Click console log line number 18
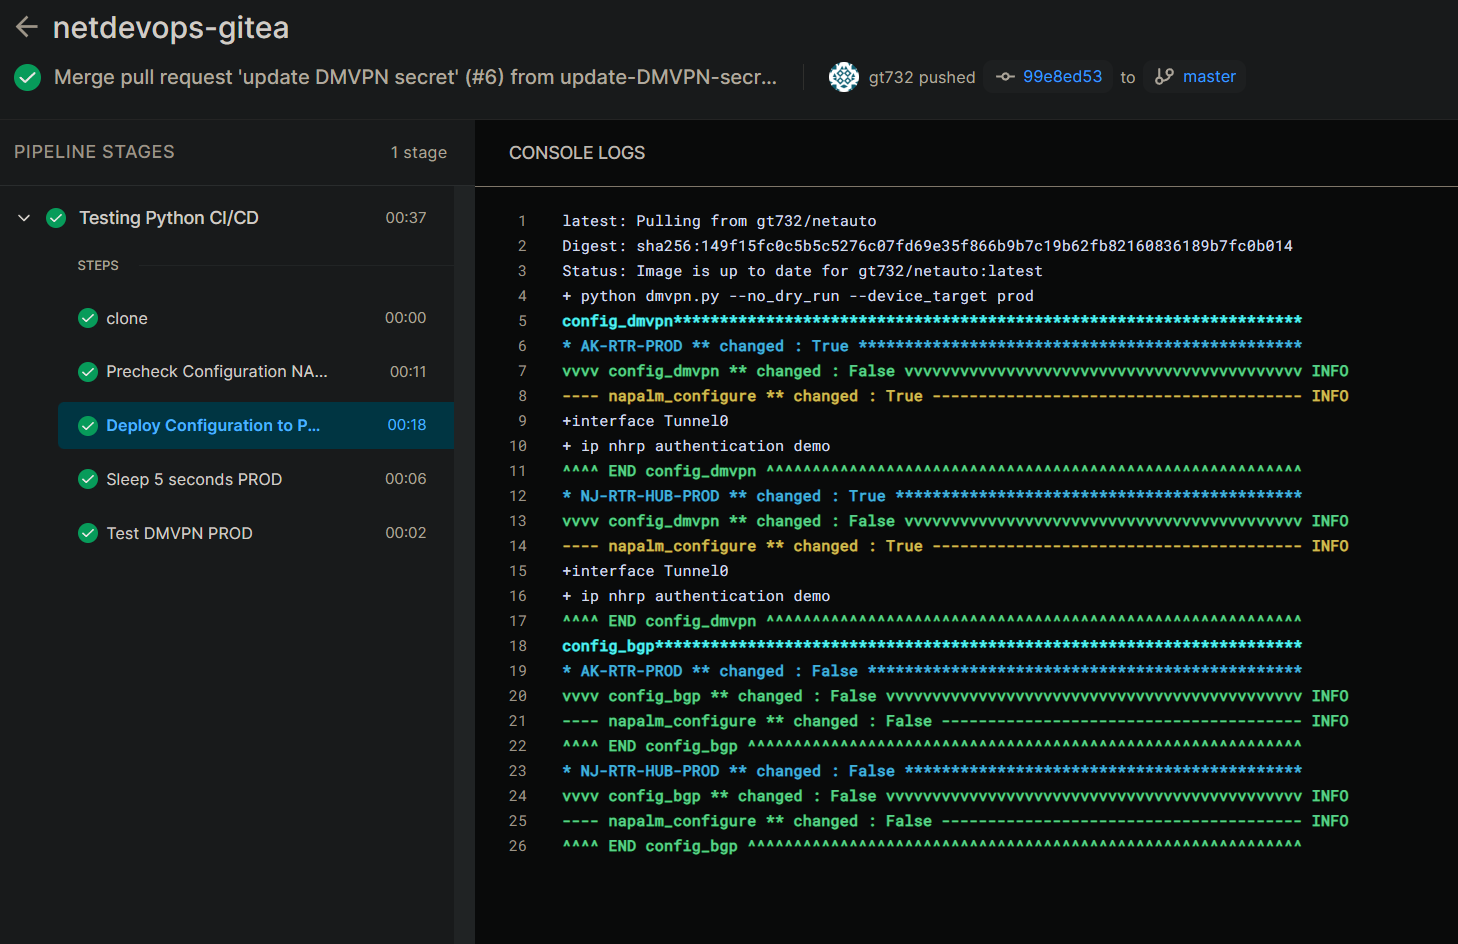 pos(518,646)
